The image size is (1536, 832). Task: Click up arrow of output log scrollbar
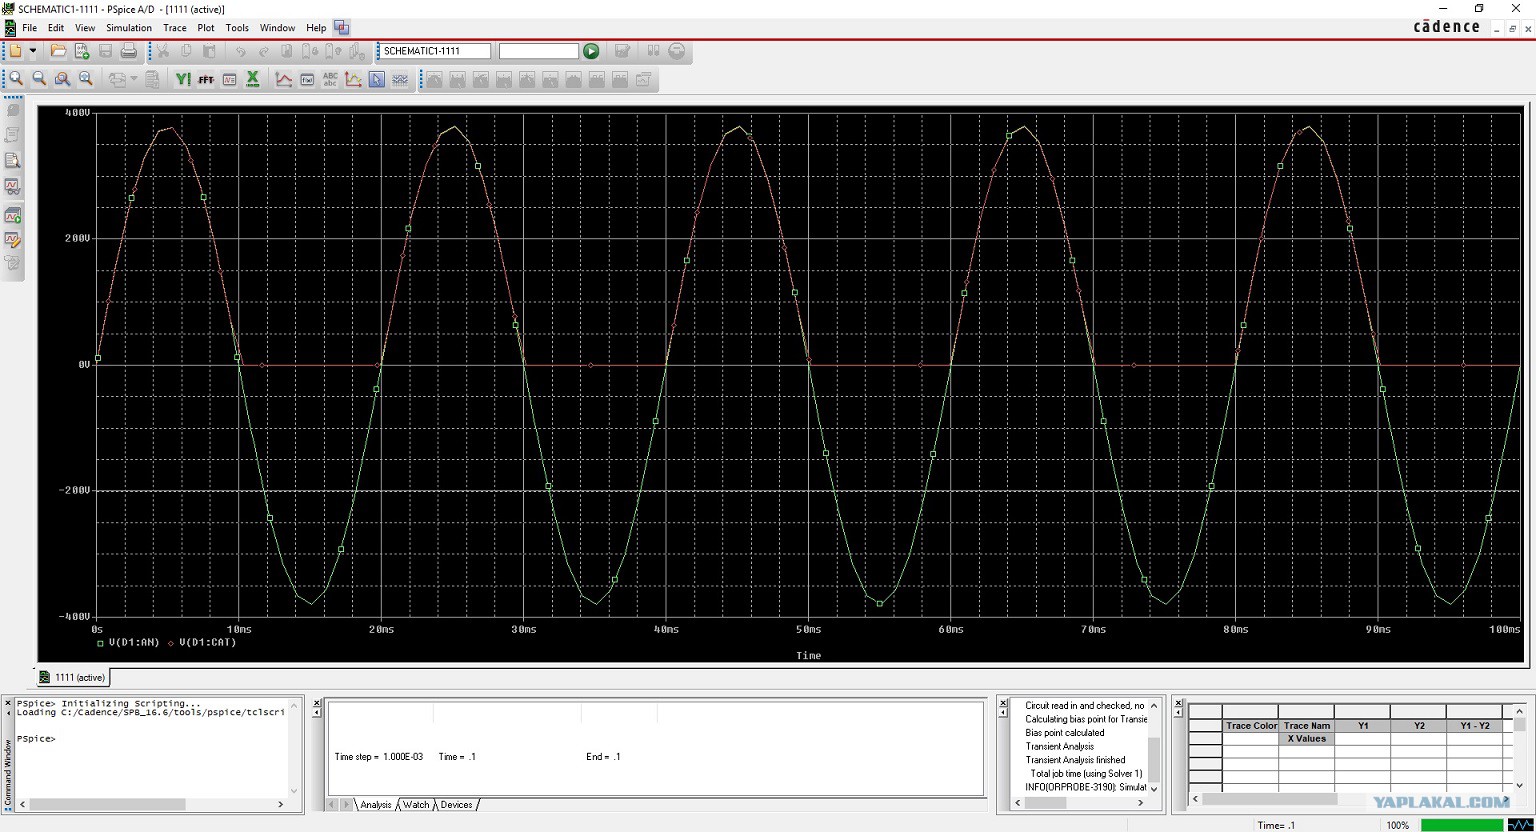pos(1154,705)
